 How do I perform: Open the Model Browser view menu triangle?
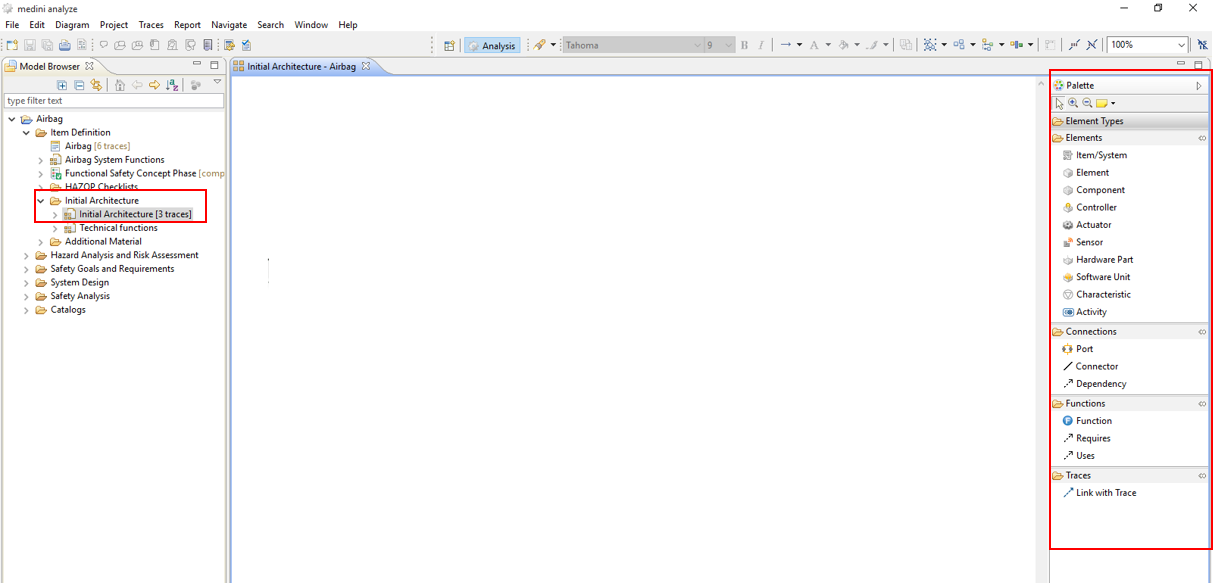tap(217, 83)
